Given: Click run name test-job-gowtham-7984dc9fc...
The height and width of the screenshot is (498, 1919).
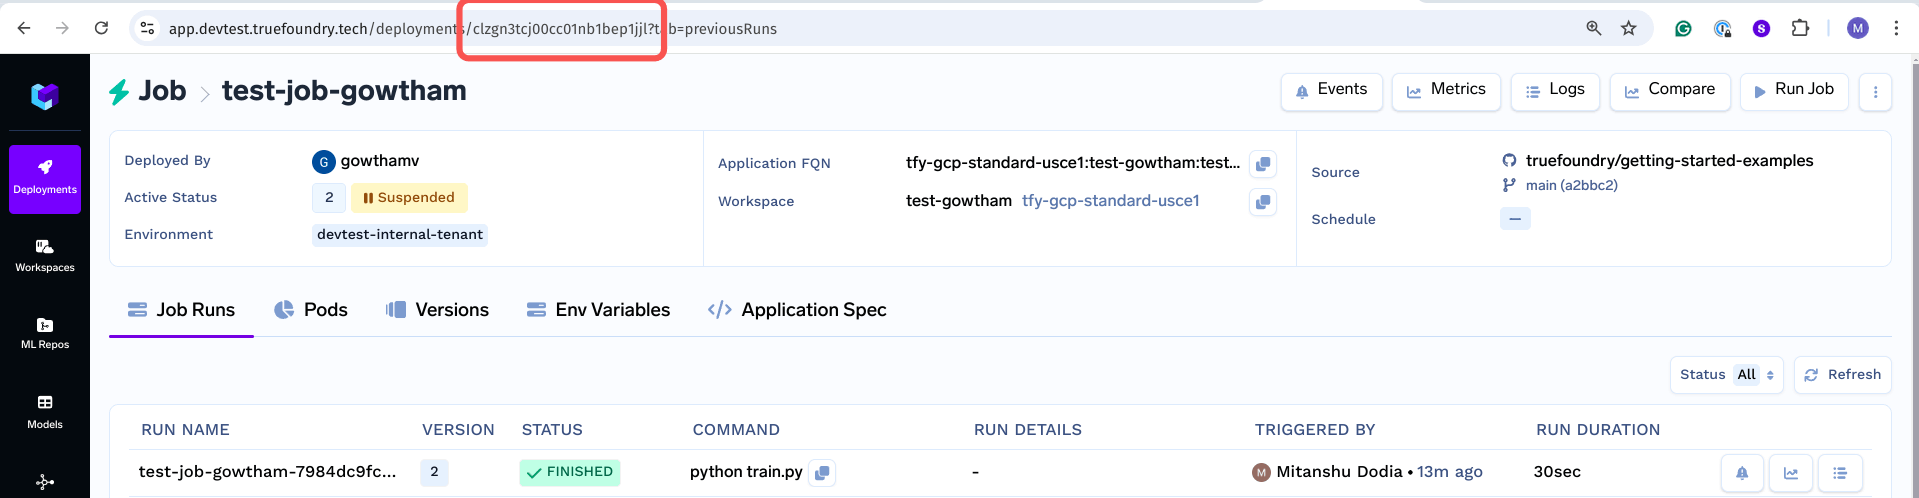Looking at the screenshot, I should click(267, 472).
